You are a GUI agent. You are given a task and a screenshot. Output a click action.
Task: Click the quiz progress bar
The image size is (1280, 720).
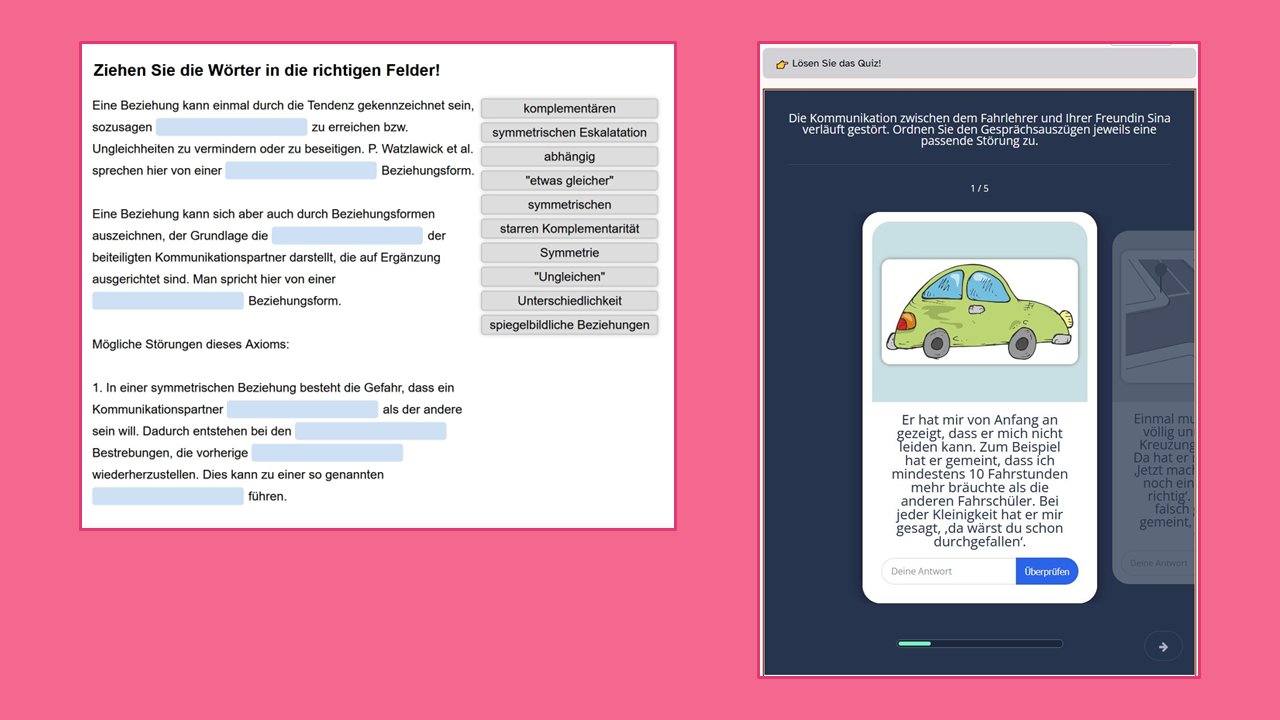pyautogui.click(x=979, y=643)
